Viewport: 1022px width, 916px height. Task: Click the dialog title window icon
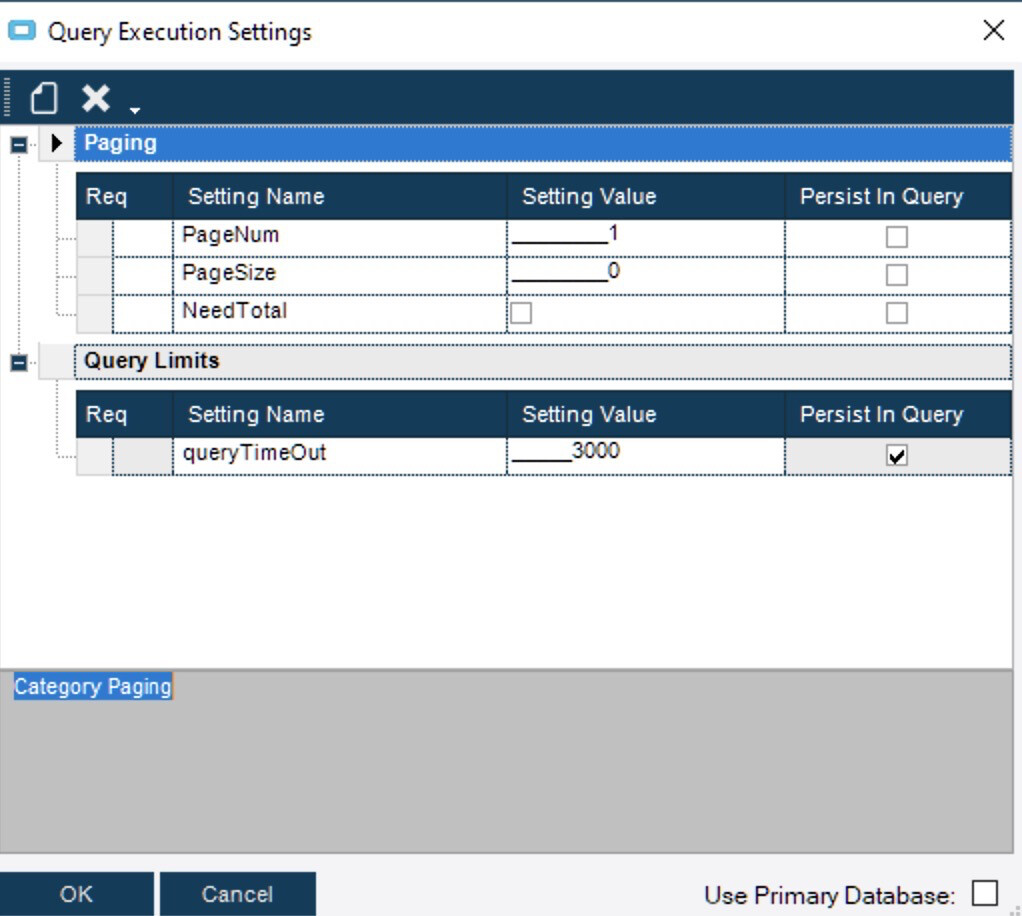(x=22, y=31)
